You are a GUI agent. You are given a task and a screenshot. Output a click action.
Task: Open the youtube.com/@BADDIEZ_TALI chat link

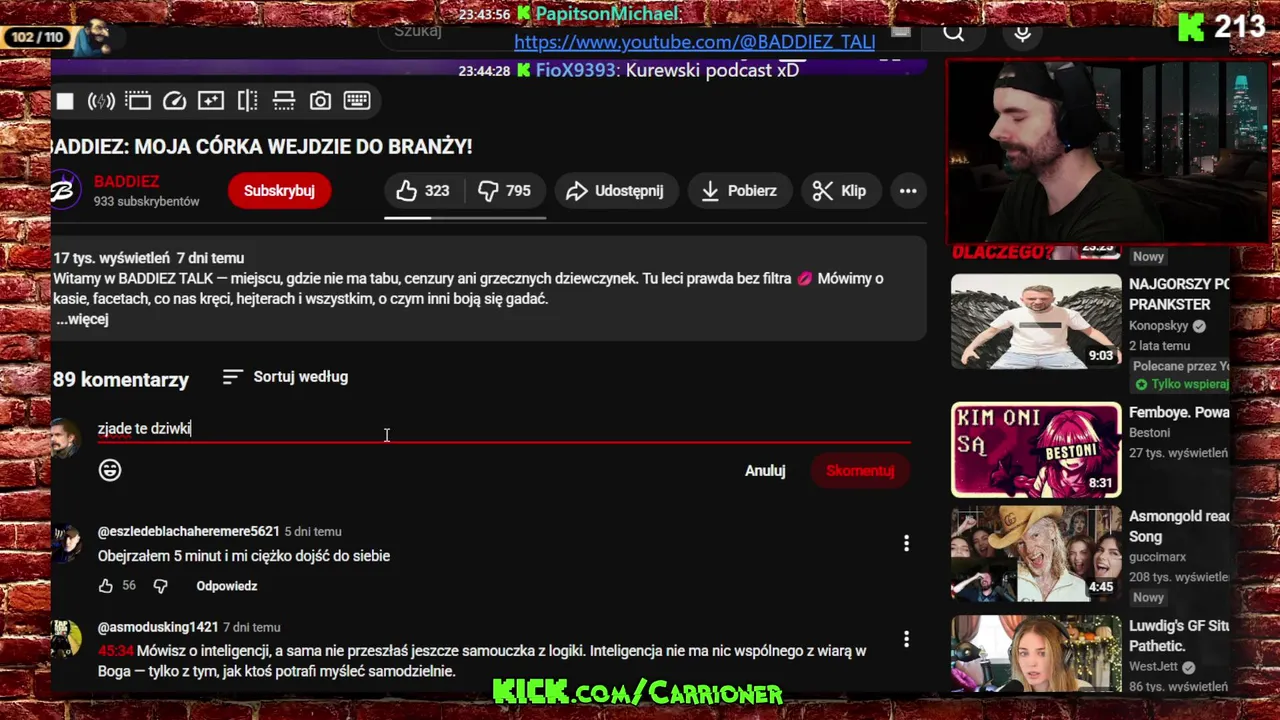(694, 42)
